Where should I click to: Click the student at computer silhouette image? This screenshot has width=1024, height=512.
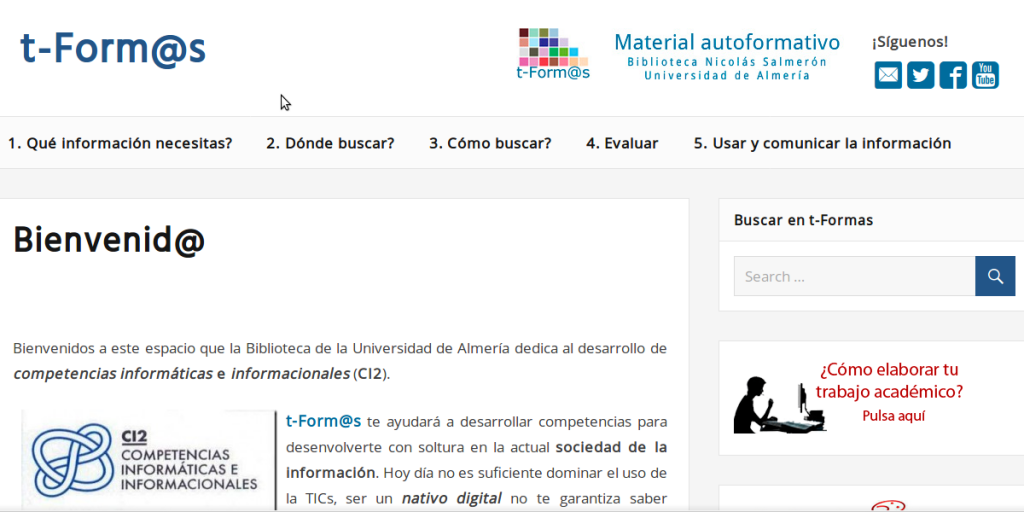point(780,405)
